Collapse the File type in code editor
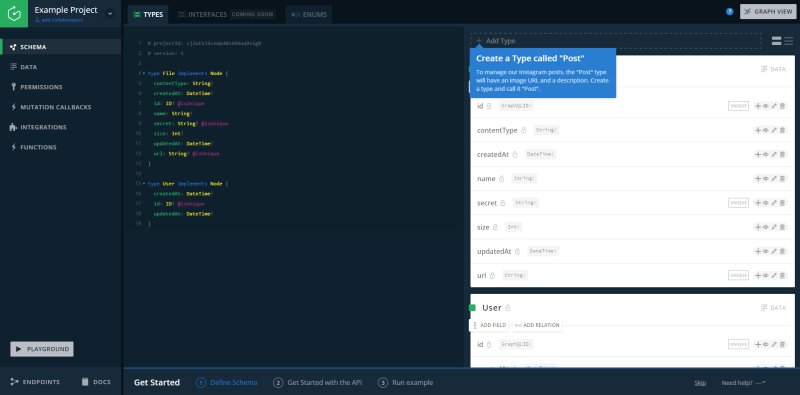Image resolution: width=800 pixels, height=395 pixels. pos(143,73)
